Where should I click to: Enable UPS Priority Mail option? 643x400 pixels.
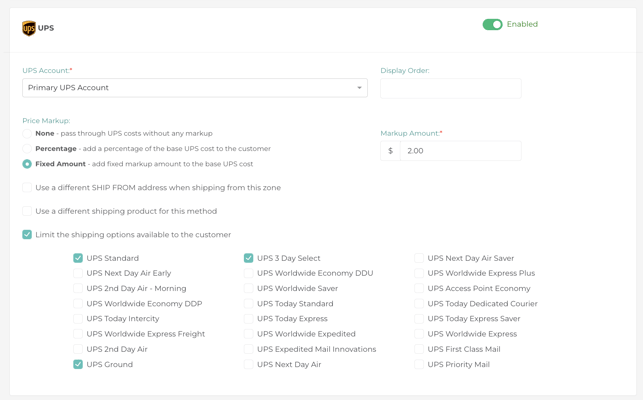click(419, 364)
